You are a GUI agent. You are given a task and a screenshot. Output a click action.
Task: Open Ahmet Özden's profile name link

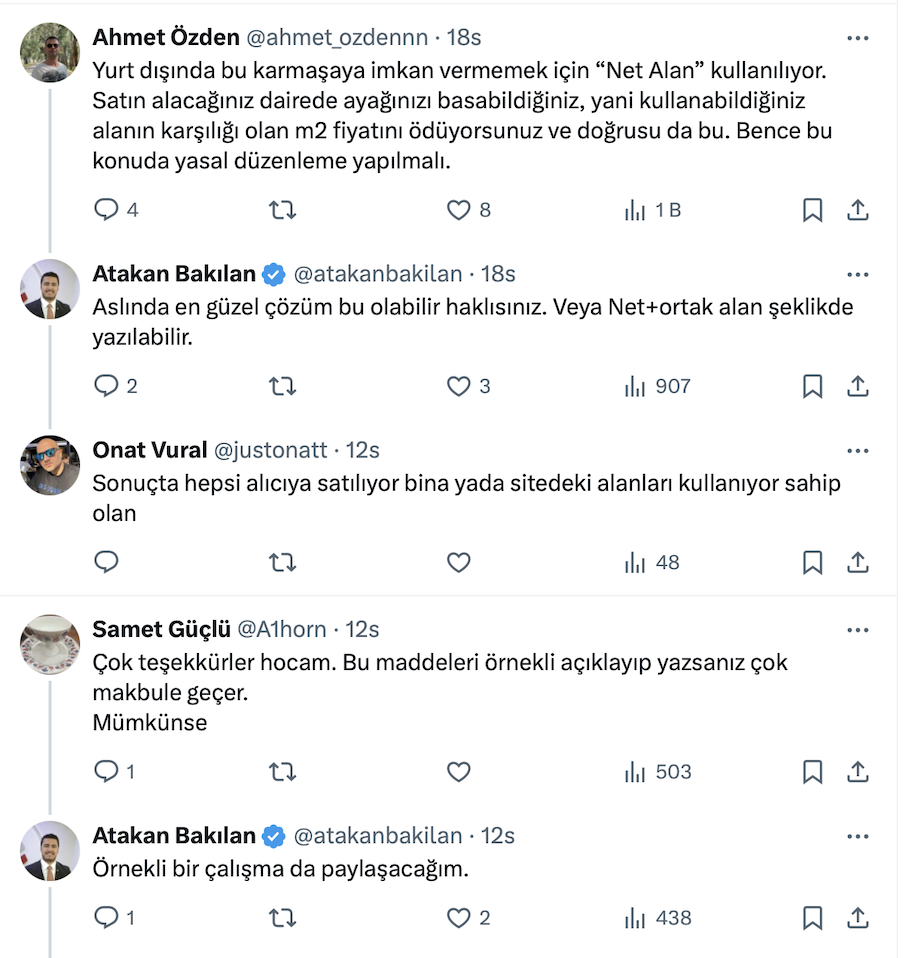[x=166, y=38]
